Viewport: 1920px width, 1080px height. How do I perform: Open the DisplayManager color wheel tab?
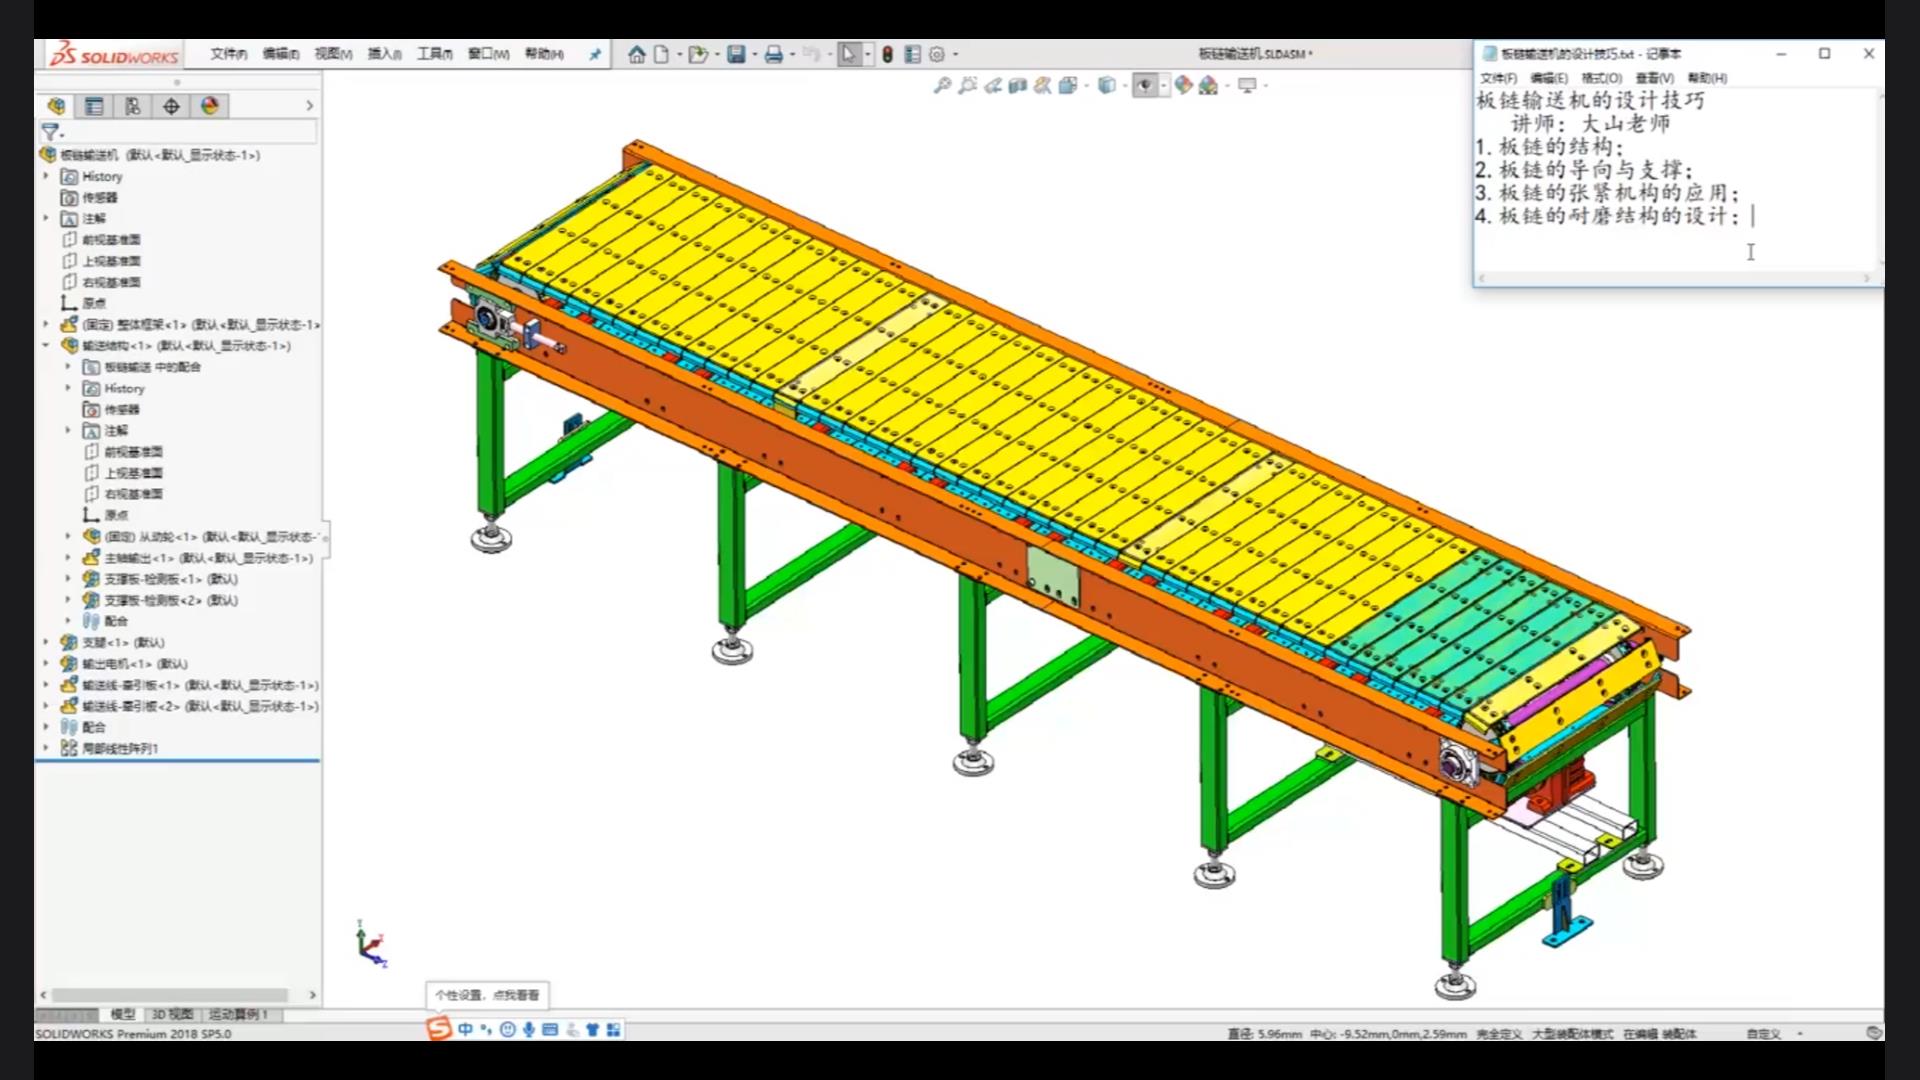(x=209, y=106)
